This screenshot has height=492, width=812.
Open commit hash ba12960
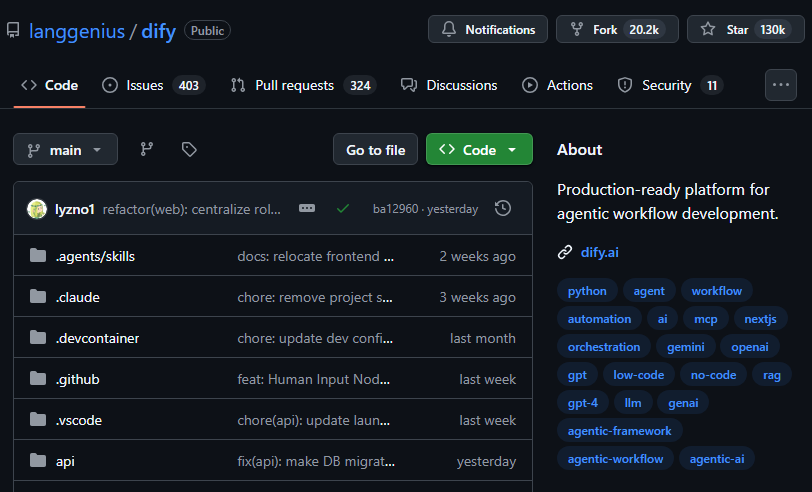pyautogui.click(x=396, y=209)
